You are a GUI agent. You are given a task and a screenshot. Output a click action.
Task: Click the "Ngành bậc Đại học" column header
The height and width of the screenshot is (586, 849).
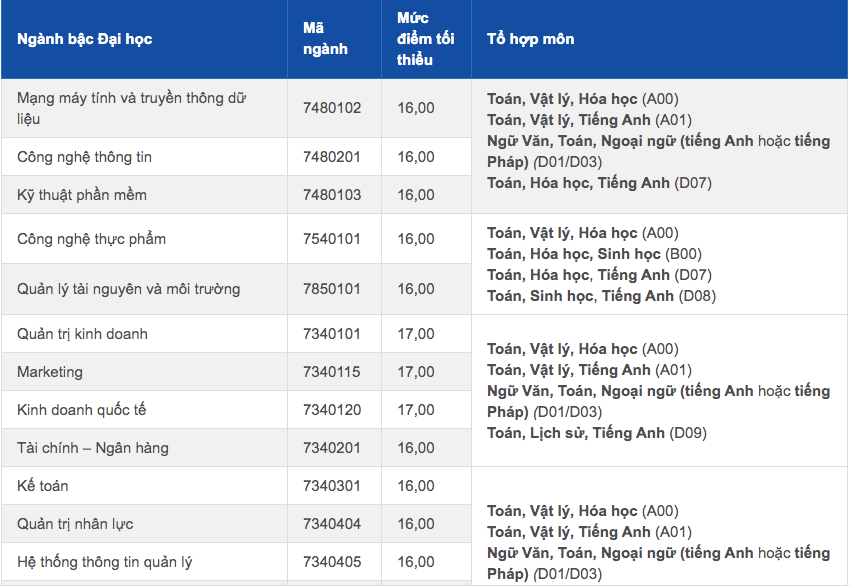85,39
